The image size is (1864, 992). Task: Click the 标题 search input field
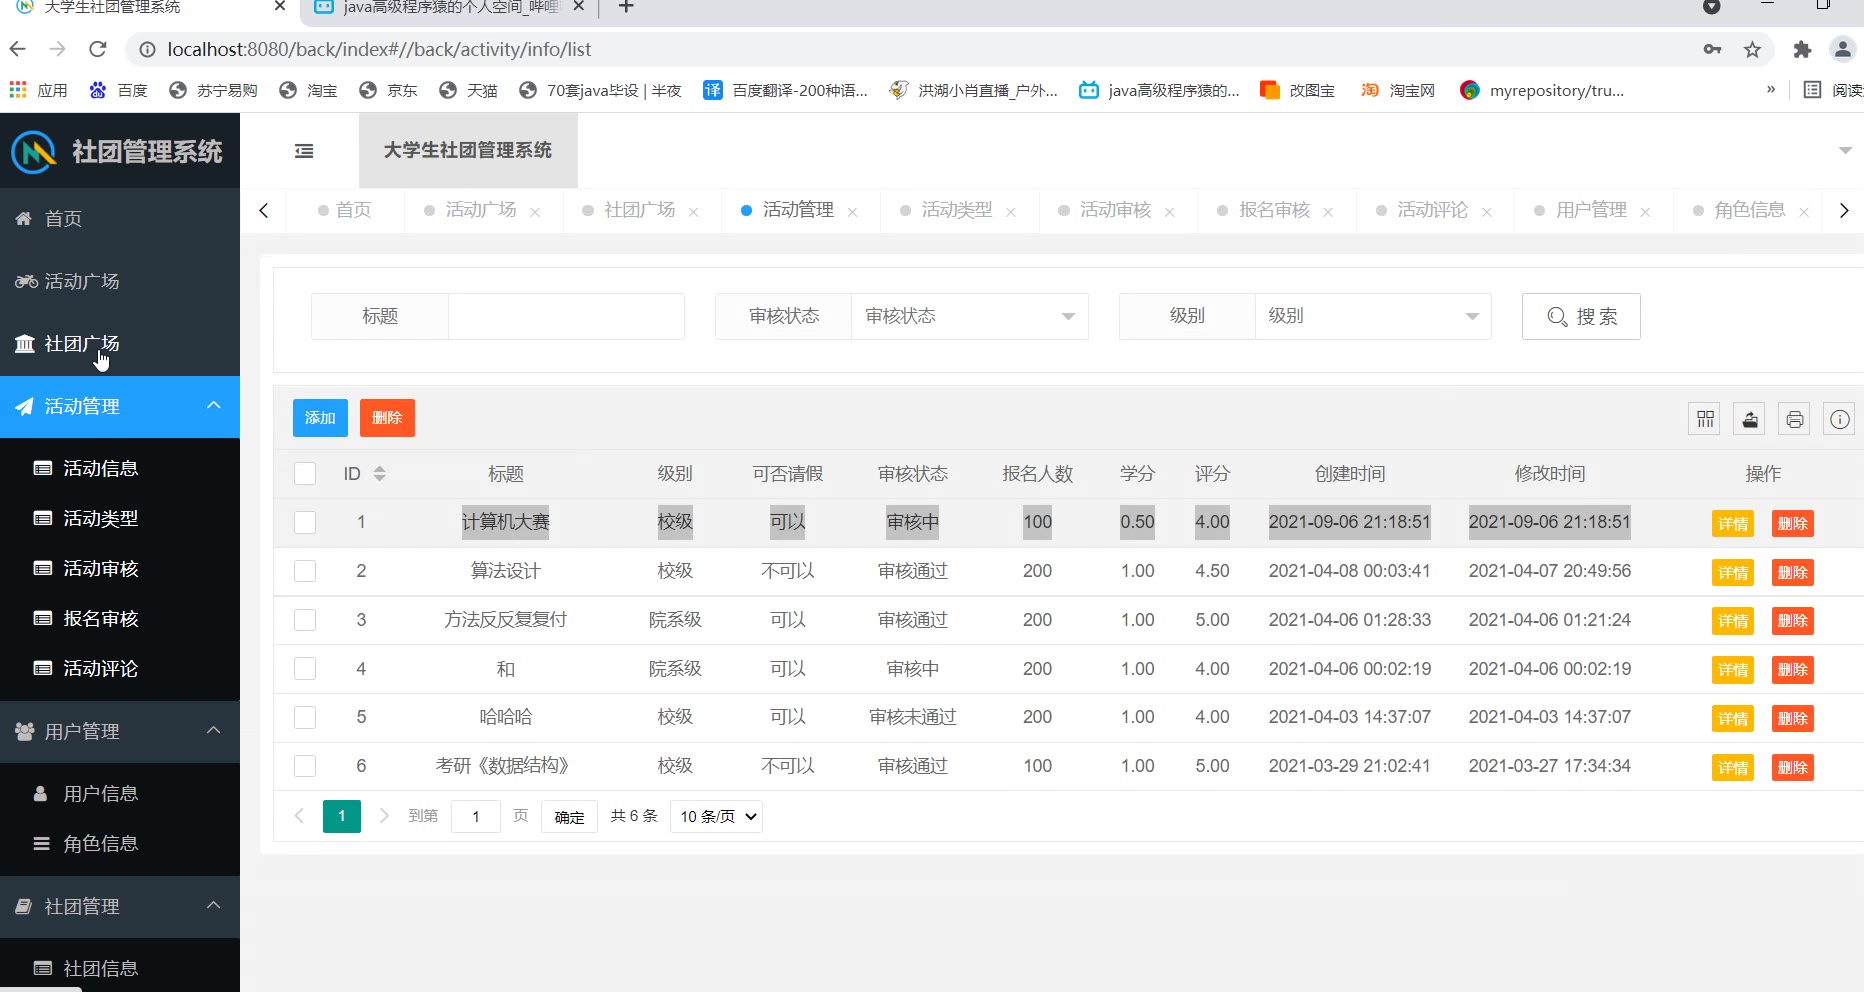tap(566, 316)
